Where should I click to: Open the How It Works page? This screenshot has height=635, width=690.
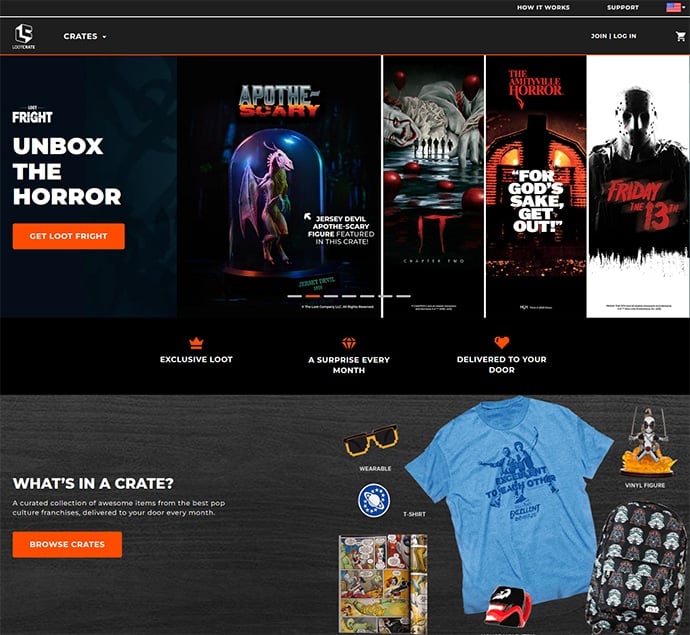point(543,7)
